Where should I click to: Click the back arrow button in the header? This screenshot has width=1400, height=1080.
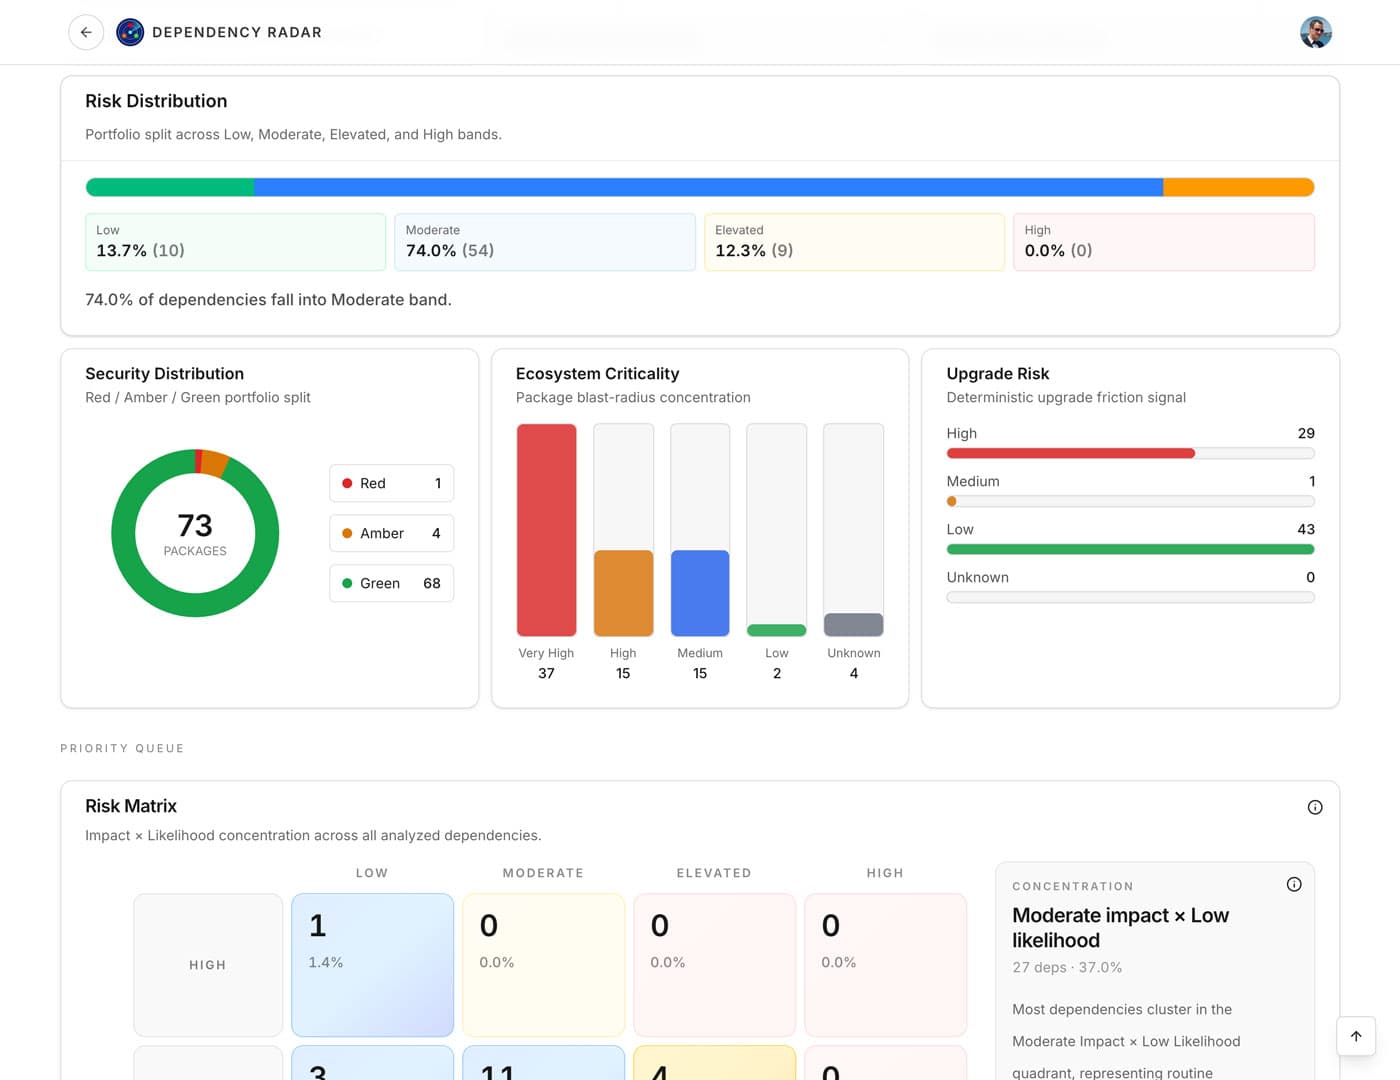86,32
